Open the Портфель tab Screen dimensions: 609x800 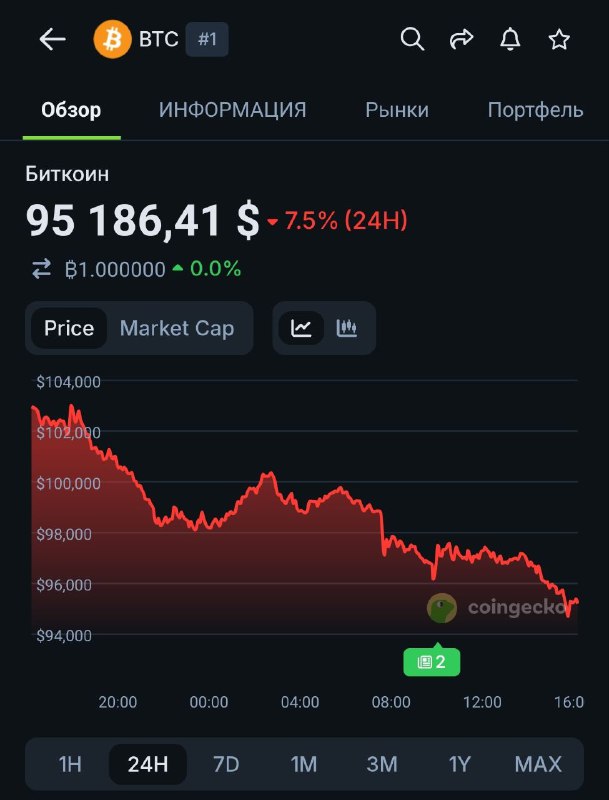(534, 110)
